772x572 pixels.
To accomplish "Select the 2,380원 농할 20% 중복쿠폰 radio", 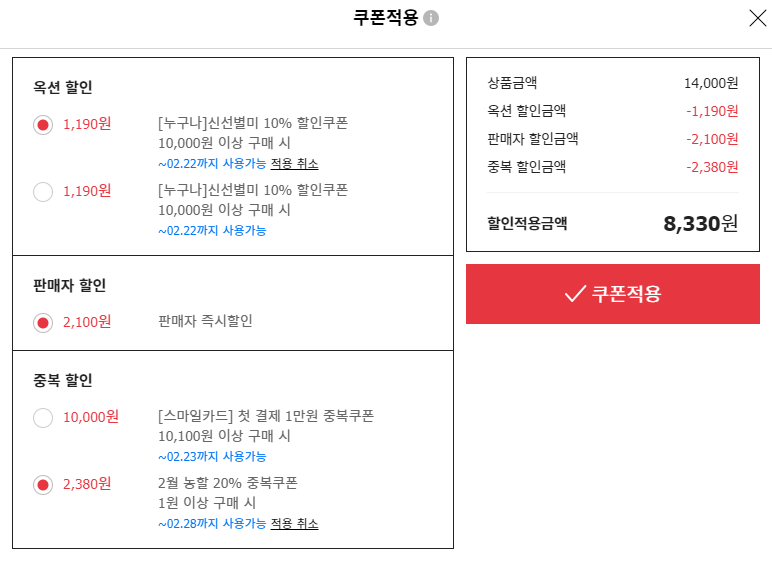I will (43, 485).
